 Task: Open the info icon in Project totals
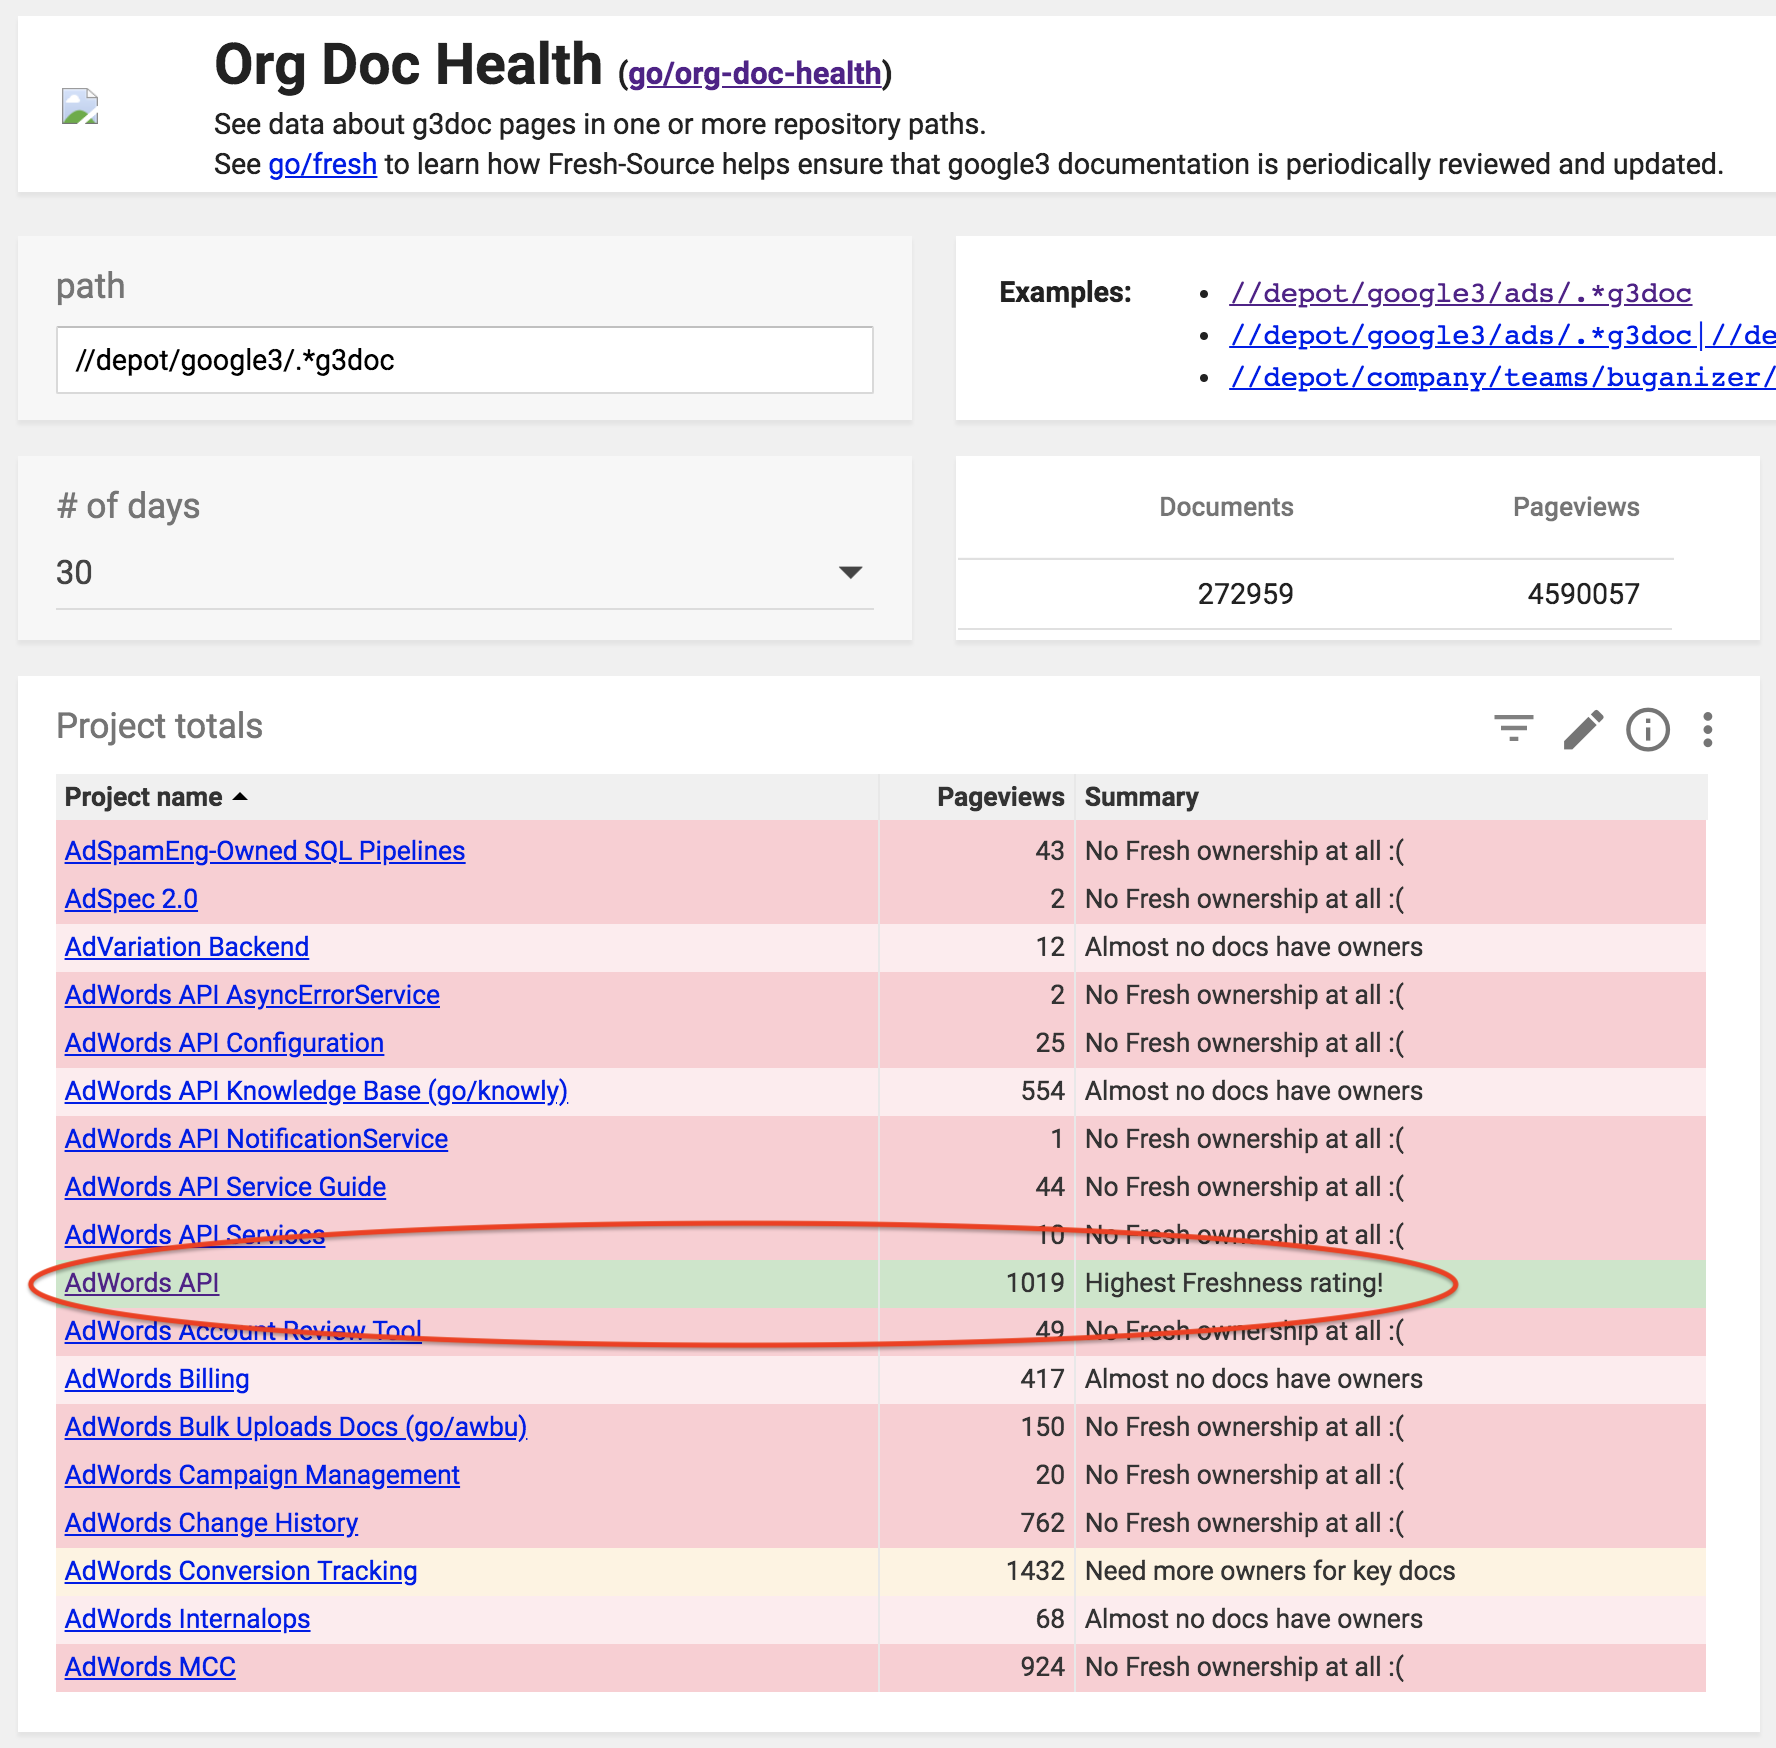coord(1647,729)
